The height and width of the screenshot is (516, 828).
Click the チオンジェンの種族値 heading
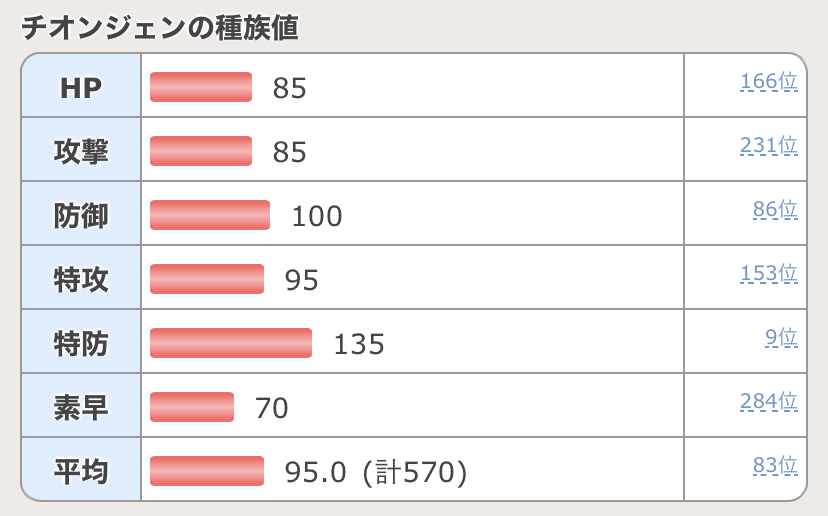[160, 28]
